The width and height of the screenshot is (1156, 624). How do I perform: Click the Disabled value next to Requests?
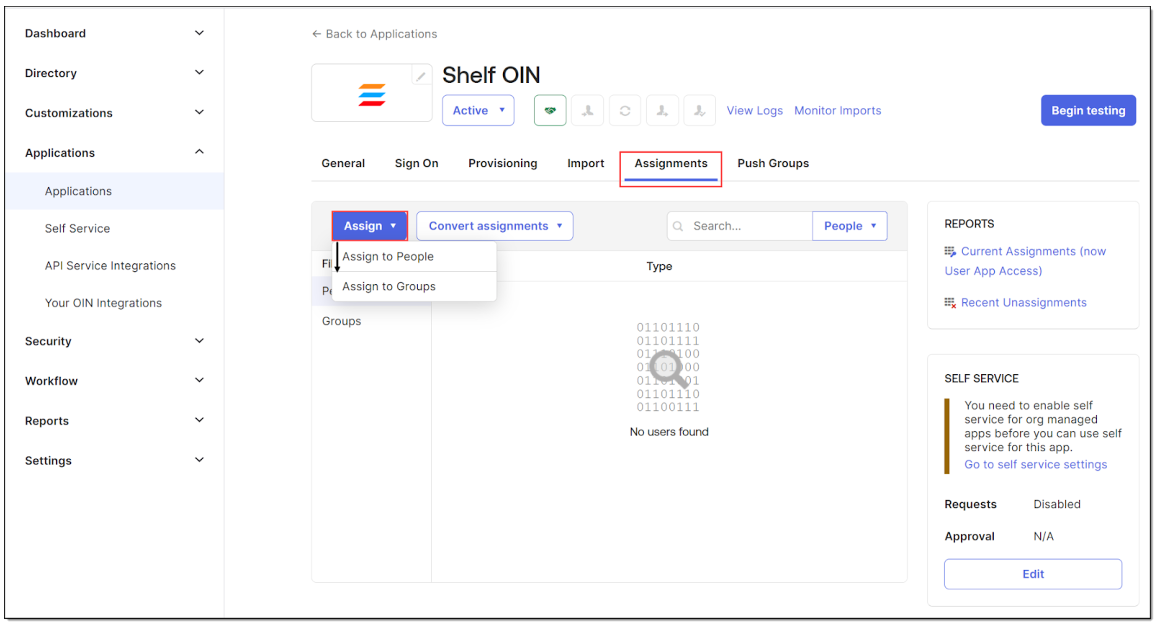click(1057, 505)
